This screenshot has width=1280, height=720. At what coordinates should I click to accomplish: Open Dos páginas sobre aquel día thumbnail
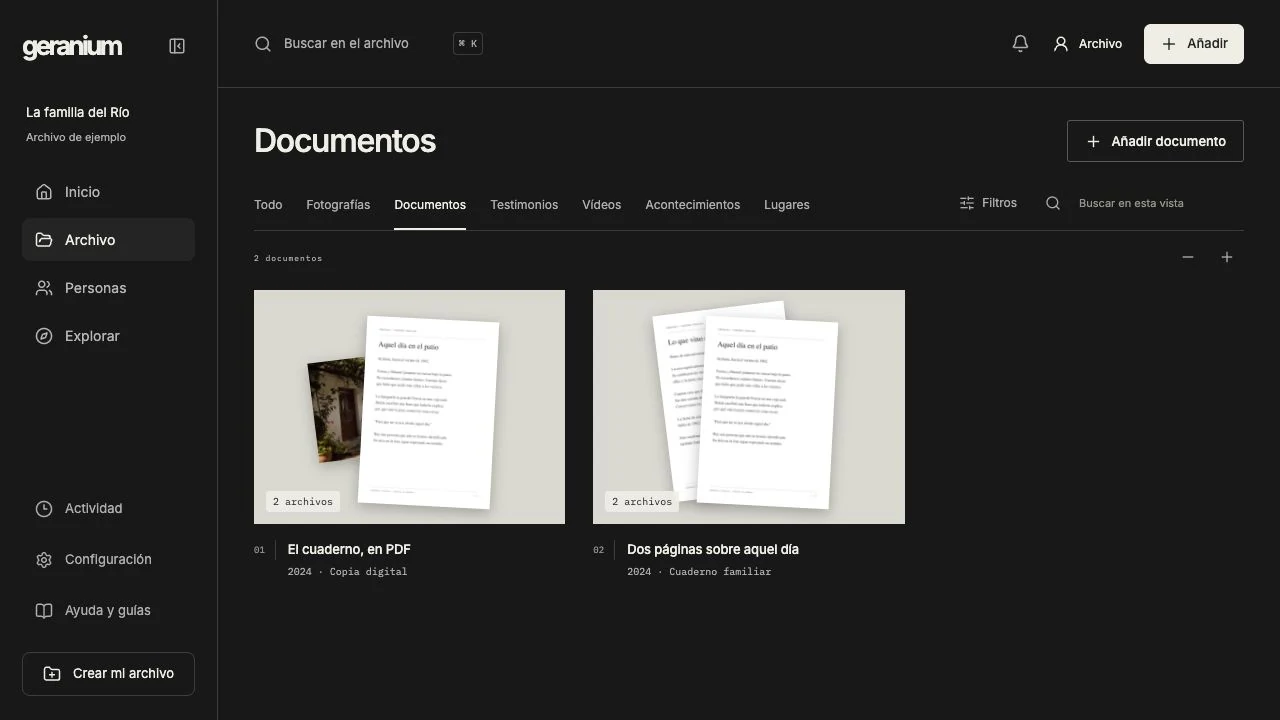coord(749,407)
